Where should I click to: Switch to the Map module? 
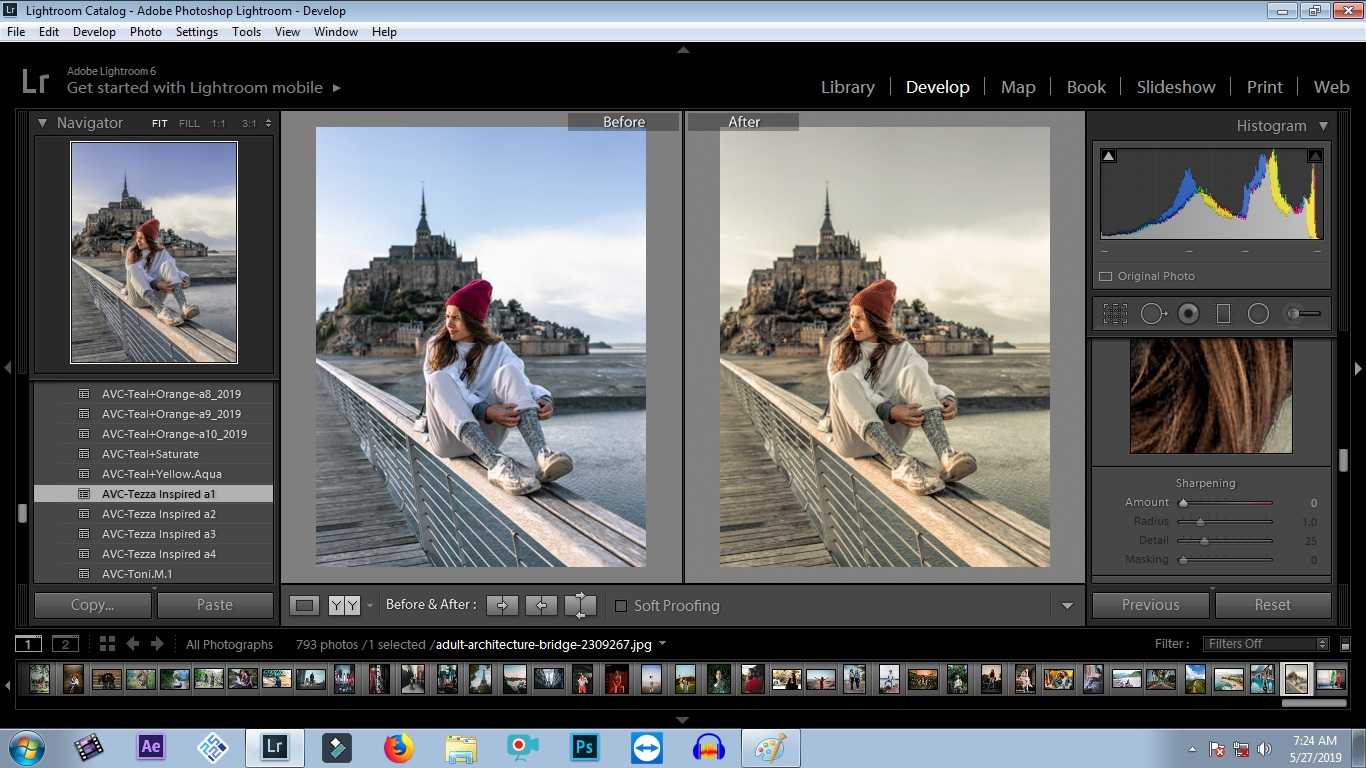[x=1018, y=87]
